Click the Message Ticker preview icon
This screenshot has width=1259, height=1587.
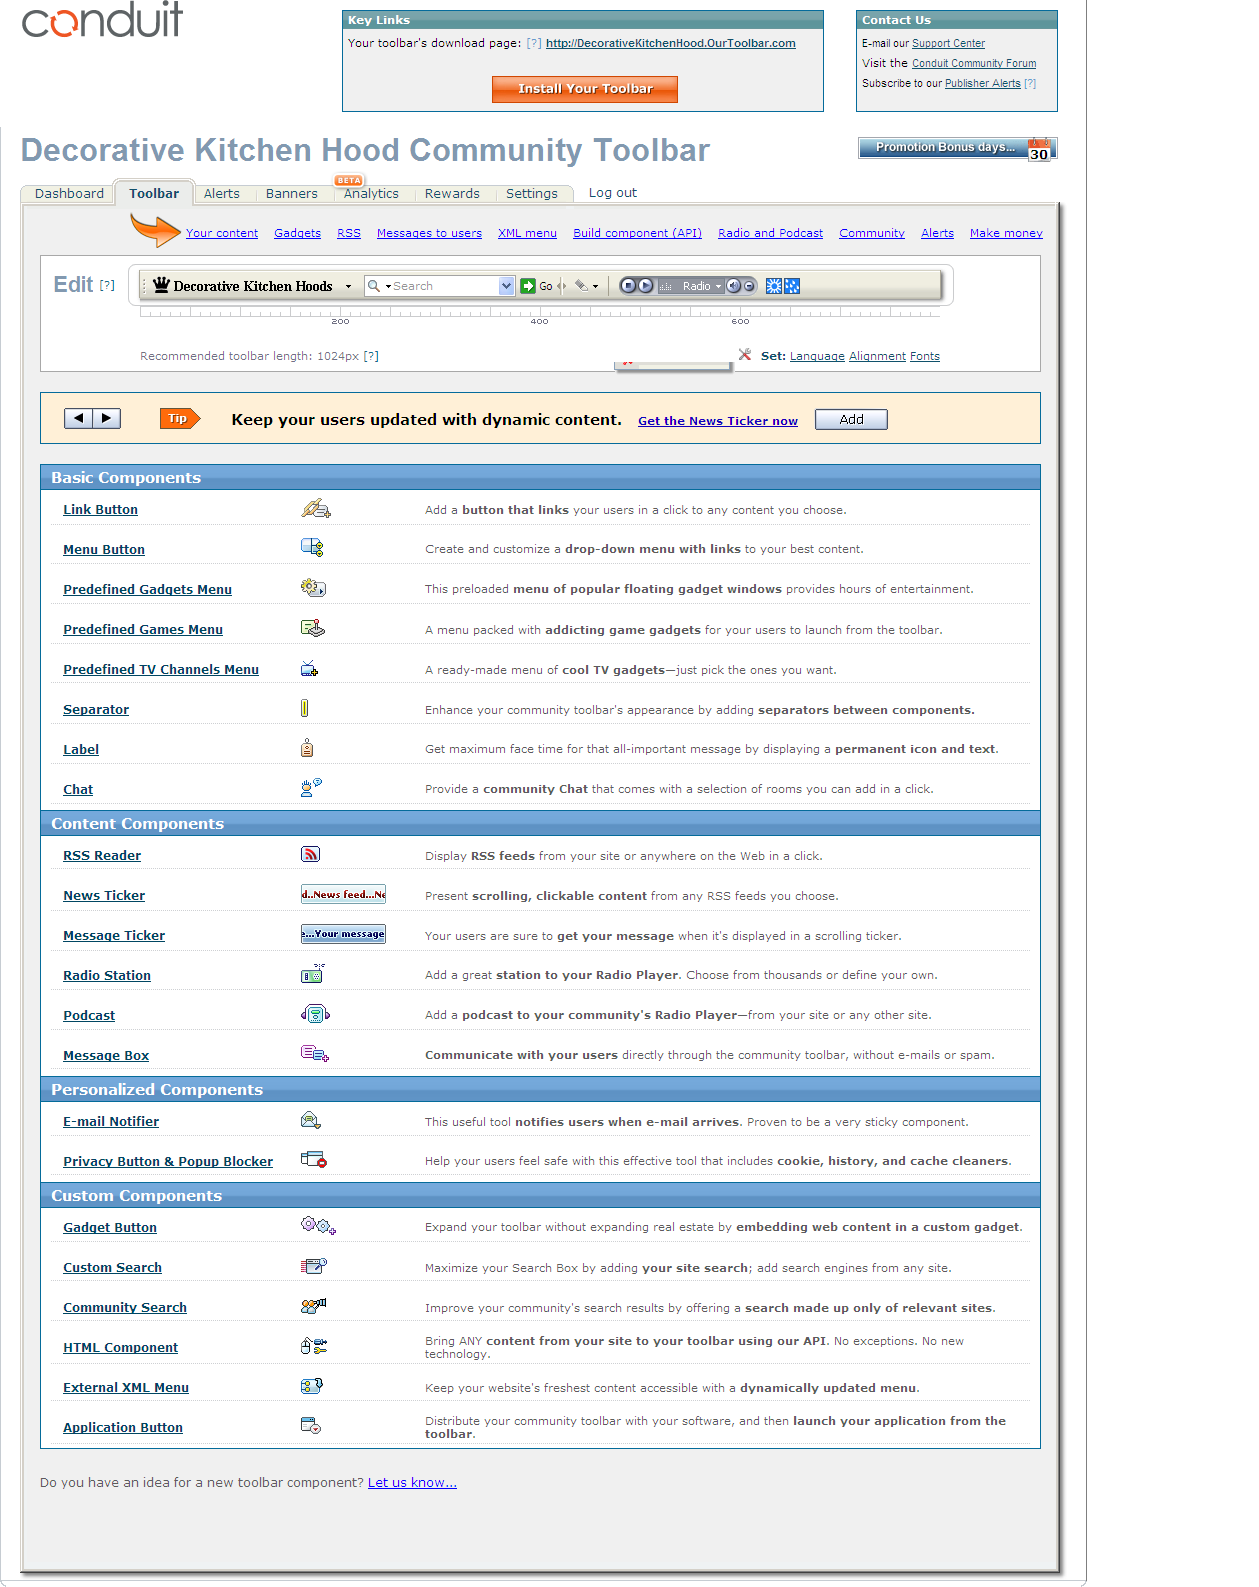pyautogui.click(x=343, y=934)
